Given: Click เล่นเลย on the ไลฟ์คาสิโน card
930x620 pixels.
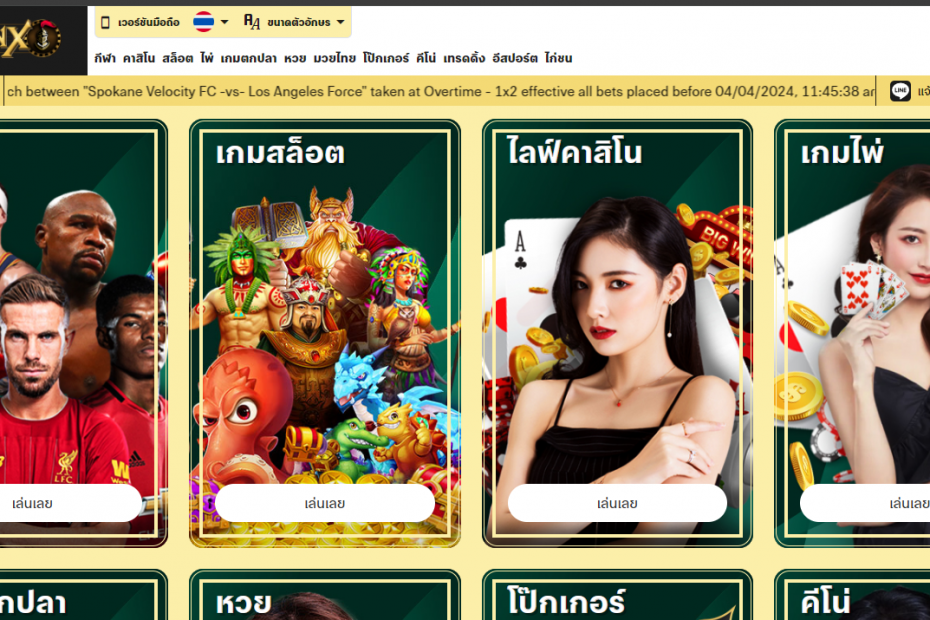Looking at the screenshot, I should (617, 503).
